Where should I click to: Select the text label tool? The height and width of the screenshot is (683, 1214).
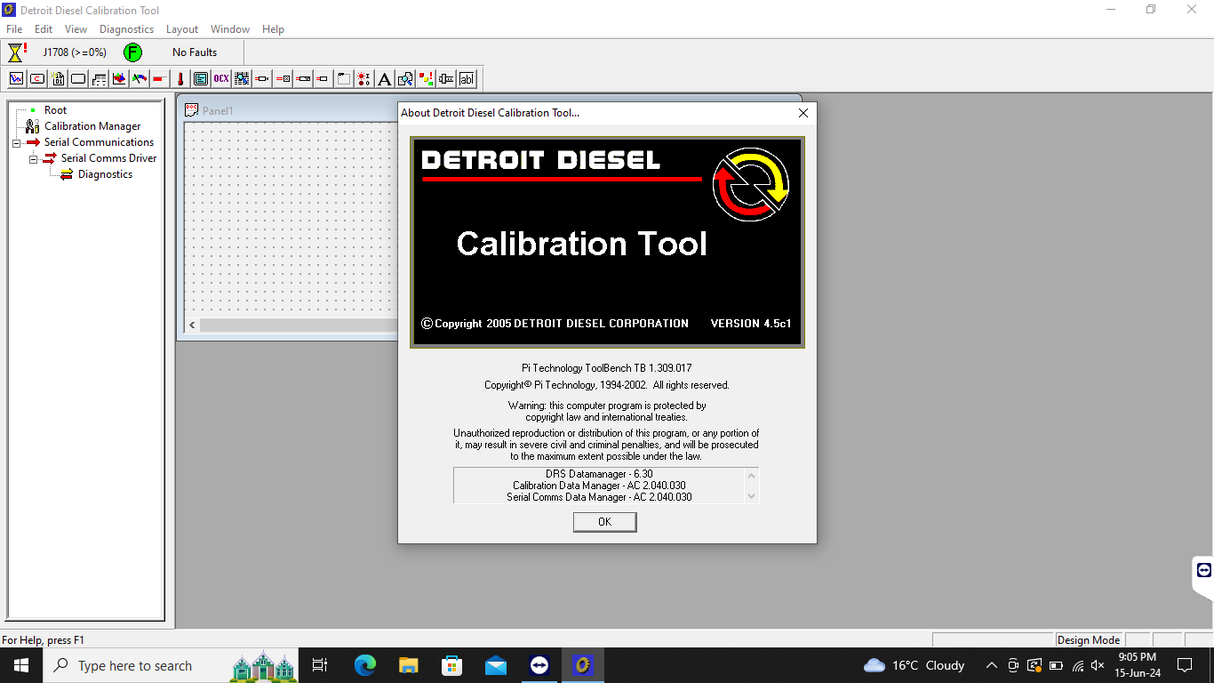385,78
